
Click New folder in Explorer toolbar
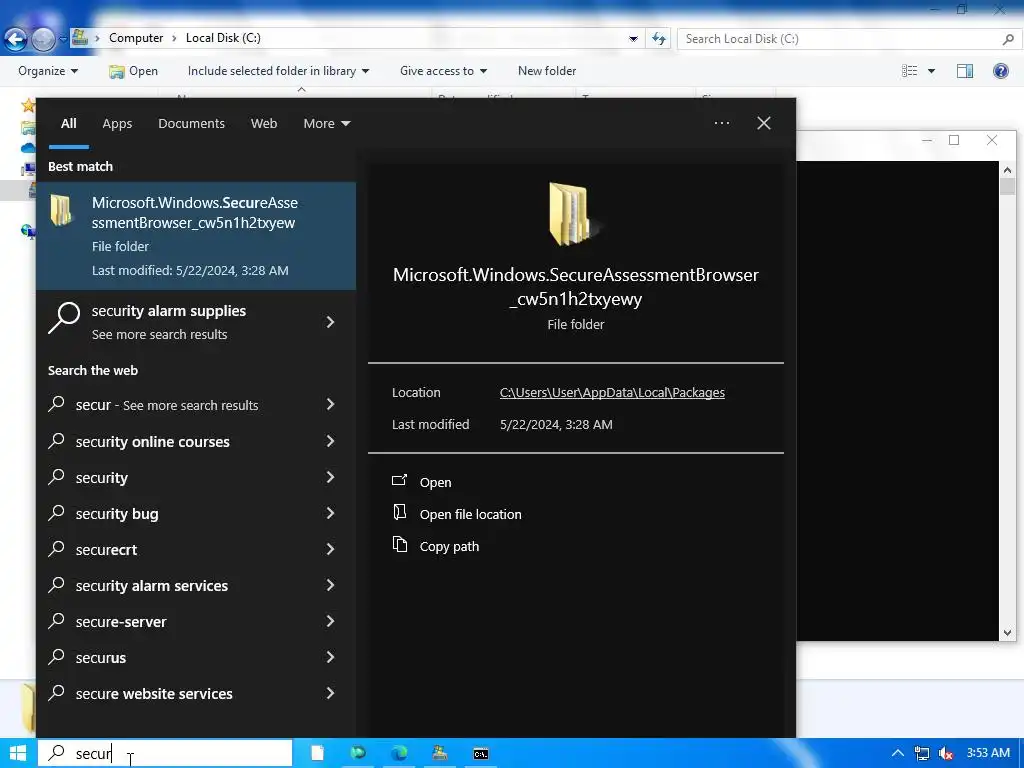(x=547, y=71)
